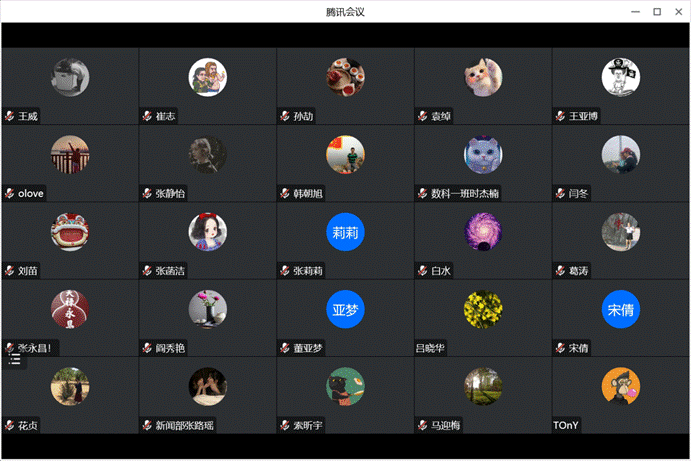Select the blue 莉莉 avatar circle
This screenshot has width=691, height=461.
coord(345,232)
